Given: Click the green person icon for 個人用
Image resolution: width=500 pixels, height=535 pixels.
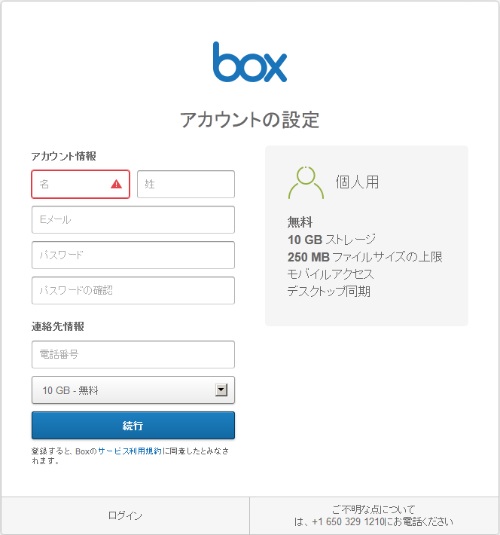Looking at the screenshot, I should [306, 183].
